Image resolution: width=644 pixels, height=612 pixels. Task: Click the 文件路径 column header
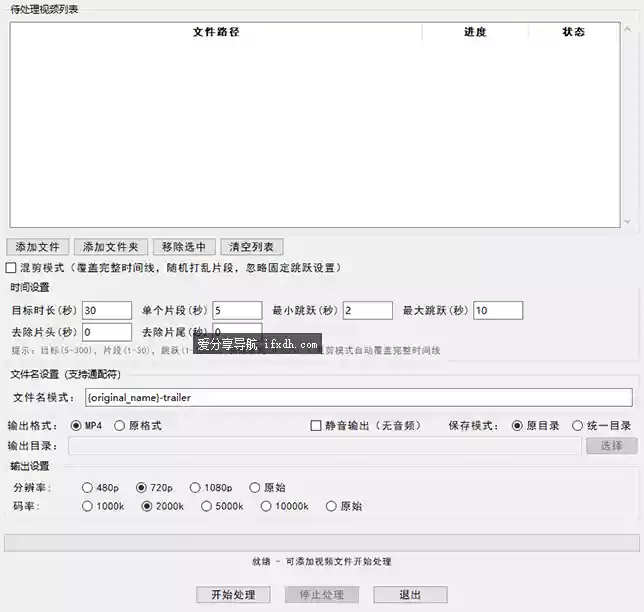pos(216,32)
